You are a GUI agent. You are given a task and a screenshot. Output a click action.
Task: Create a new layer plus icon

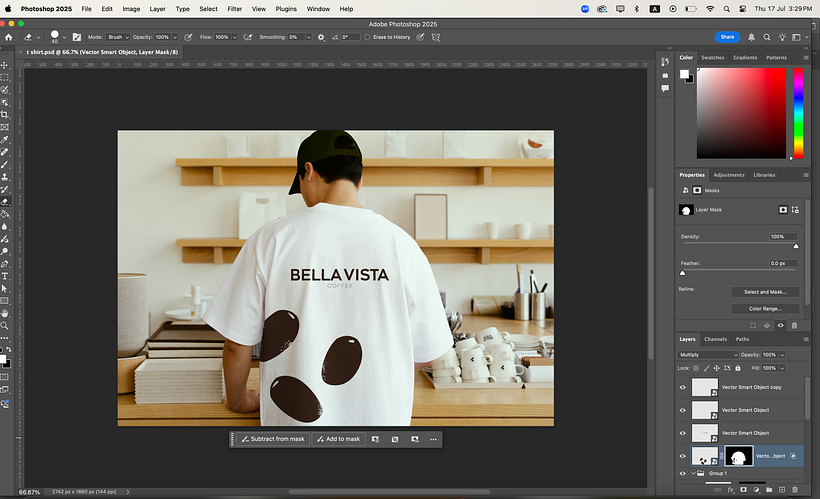[x=782, y=490]
